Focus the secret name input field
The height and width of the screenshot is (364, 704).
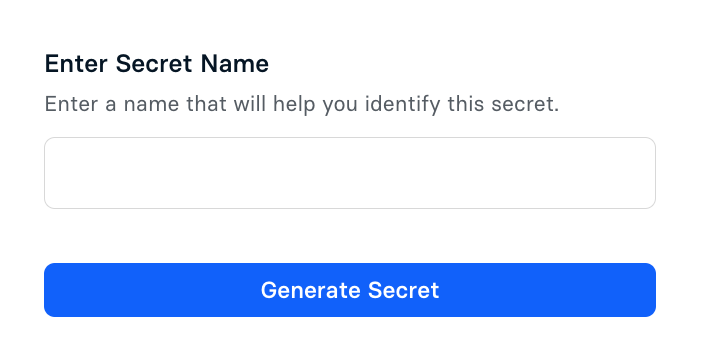click(350, 173)
